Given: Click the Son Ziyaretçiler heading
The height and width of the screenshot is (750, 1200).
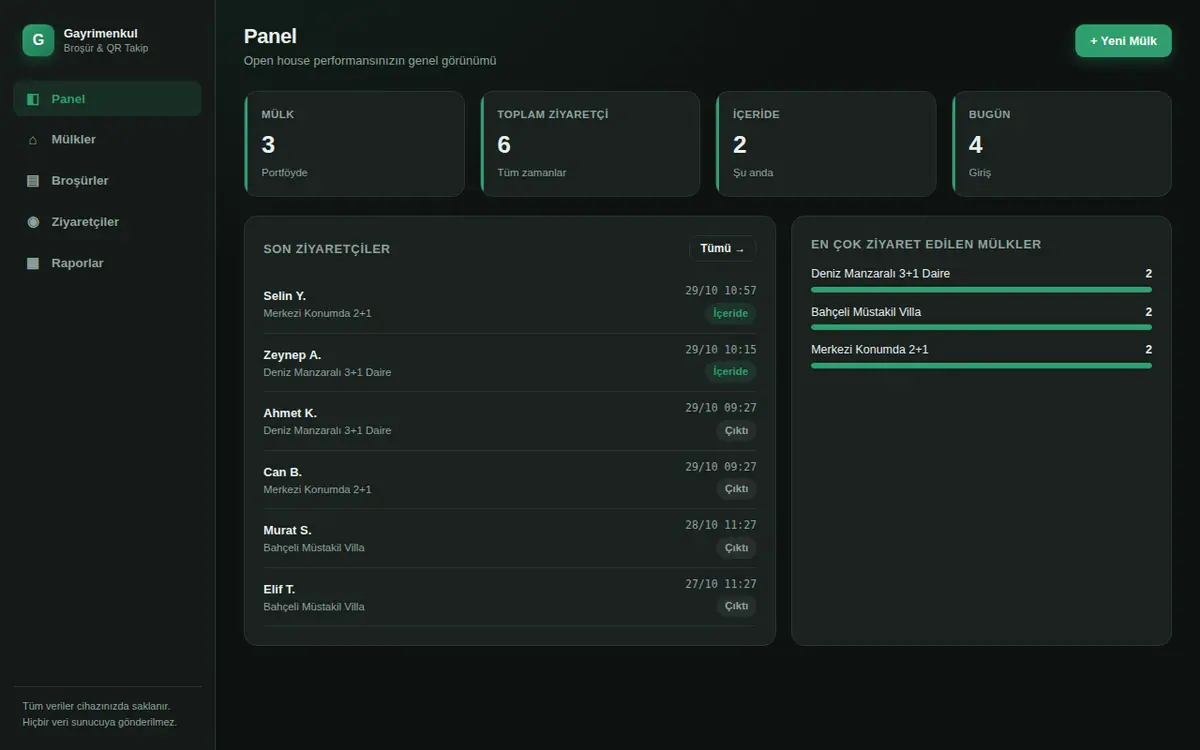Looking at the screenshot, I should click(327, 249).
